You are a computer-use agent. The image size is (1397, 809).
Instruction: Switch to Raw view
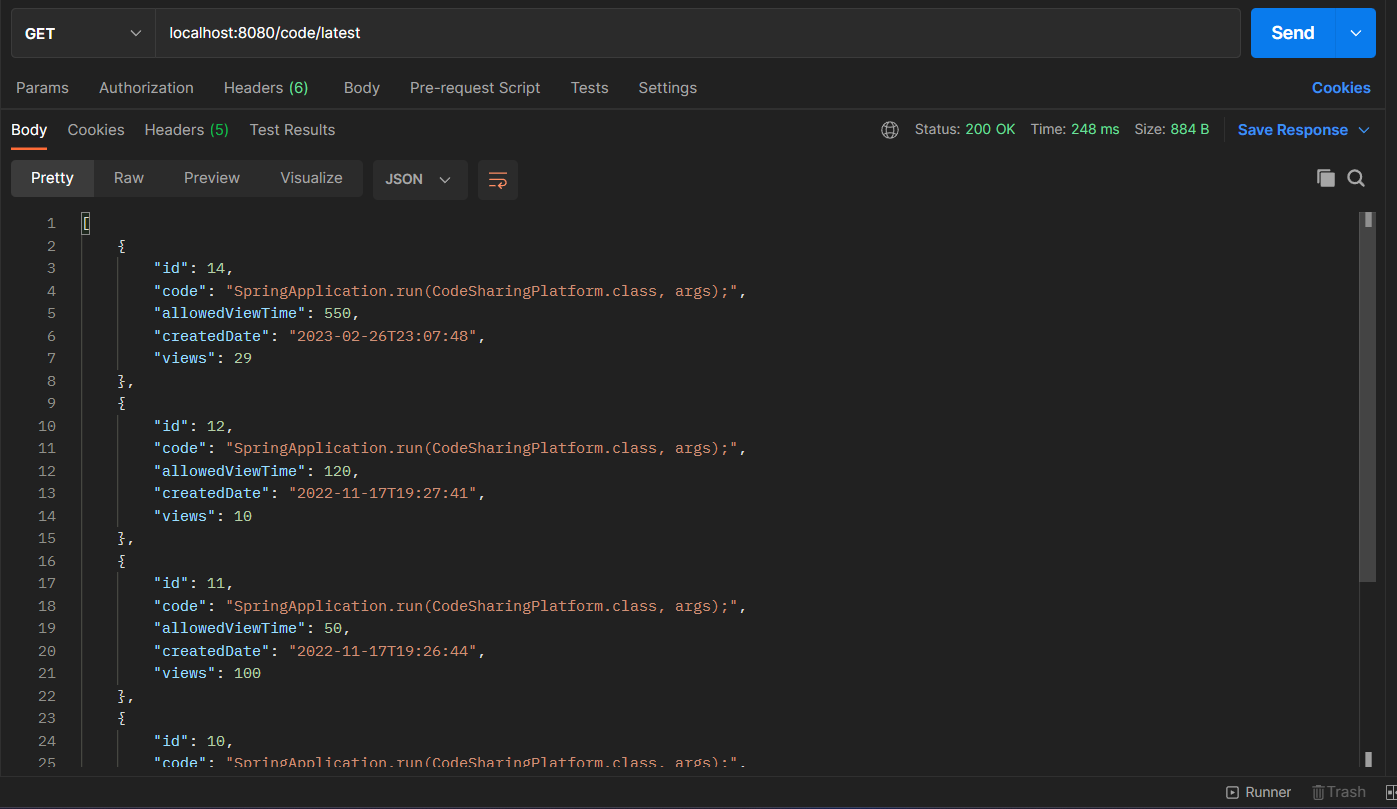point(129,178)
